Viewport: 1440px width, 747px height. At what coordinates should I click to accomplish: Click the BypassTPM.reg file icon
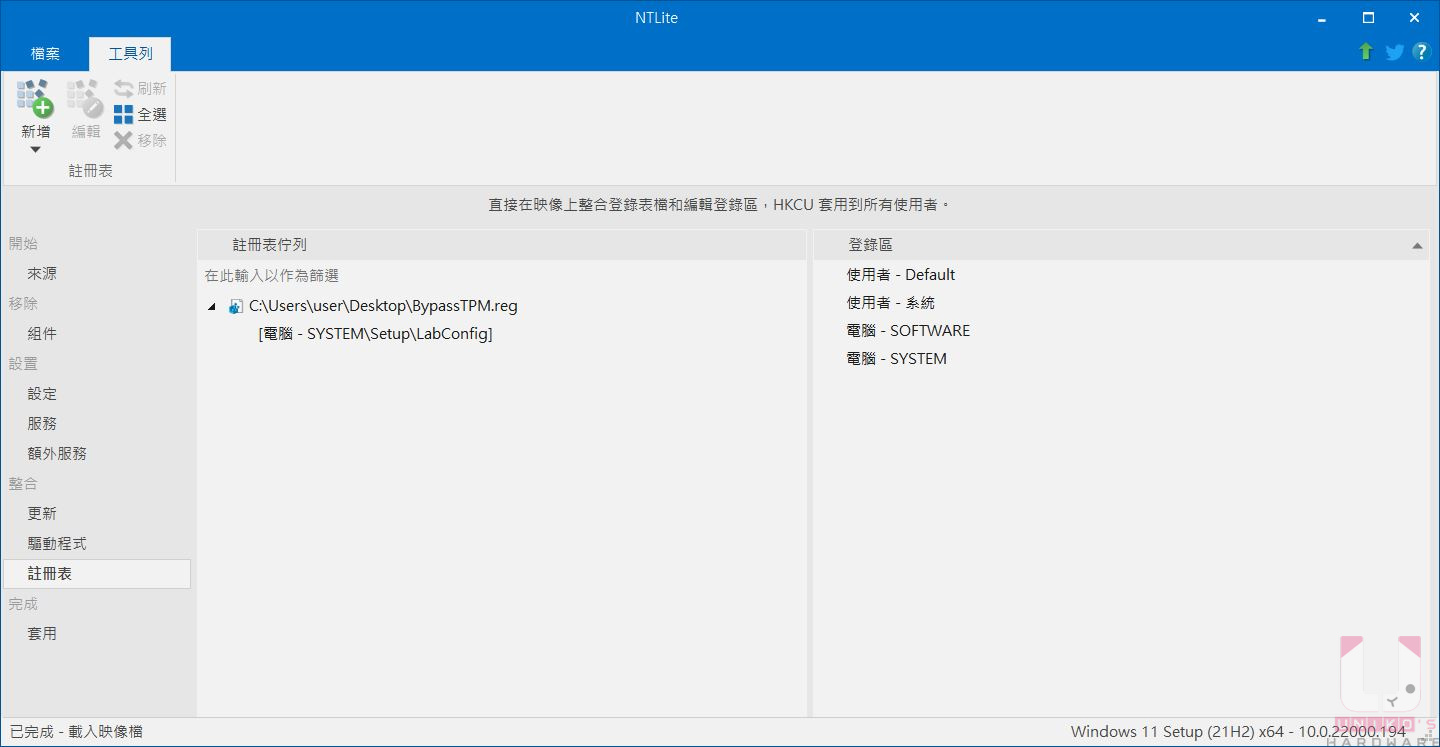(x=236, y=307)
